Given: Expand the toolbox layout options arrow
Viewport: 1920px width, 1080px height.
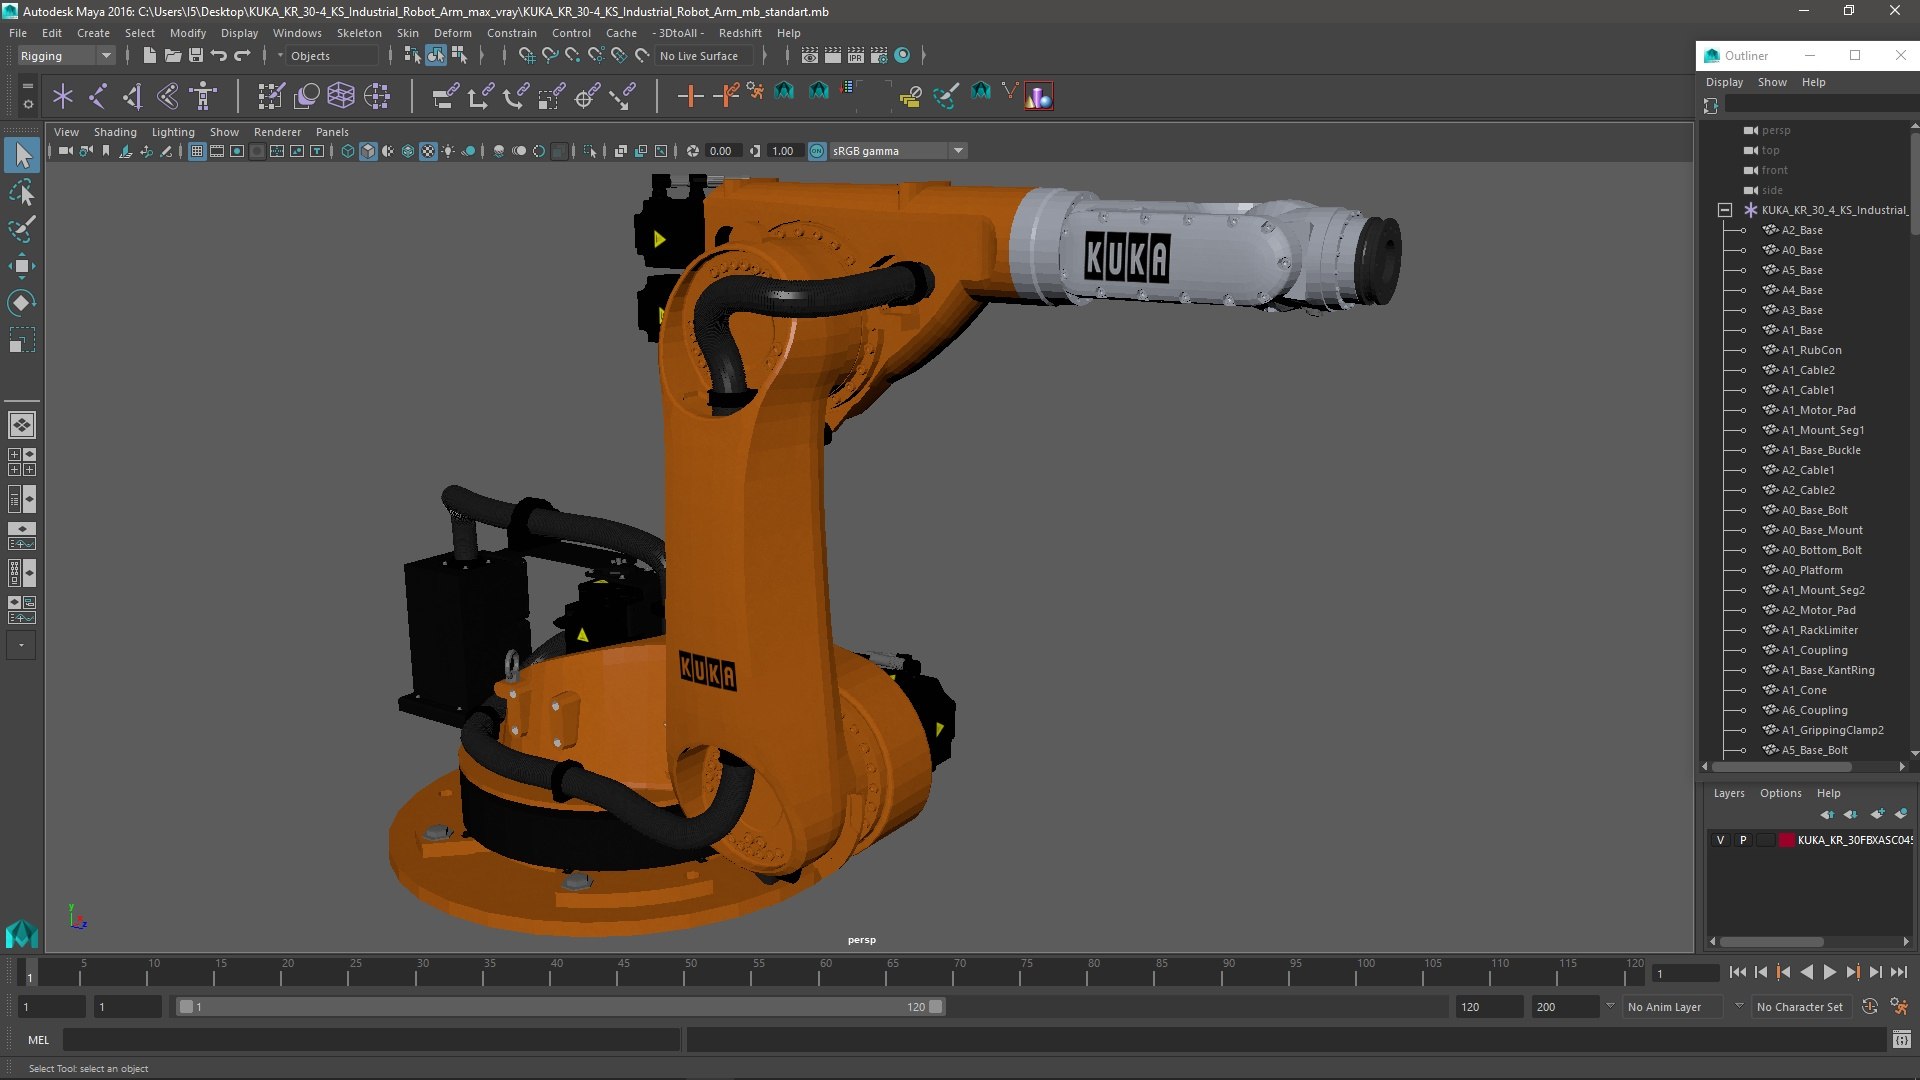Looking at the screenshot, I should [22, 646].
